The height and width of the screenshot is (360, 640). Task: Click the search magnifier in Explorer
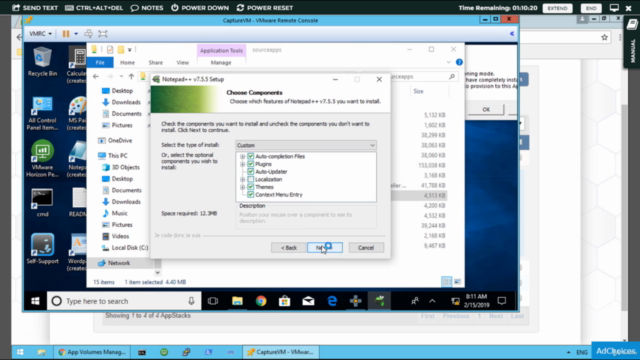coord(452,76)
